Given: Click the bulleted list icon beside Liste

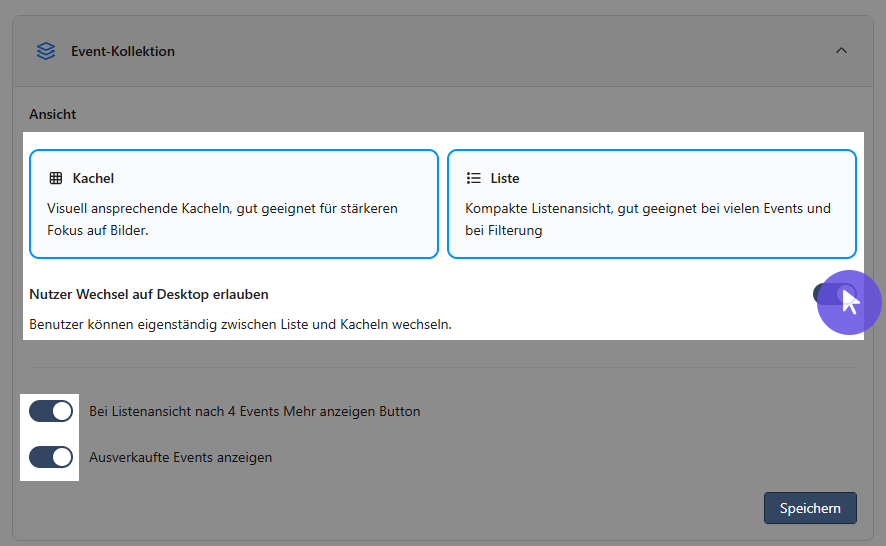Looking at the screenshot, I should click(474, 178).
